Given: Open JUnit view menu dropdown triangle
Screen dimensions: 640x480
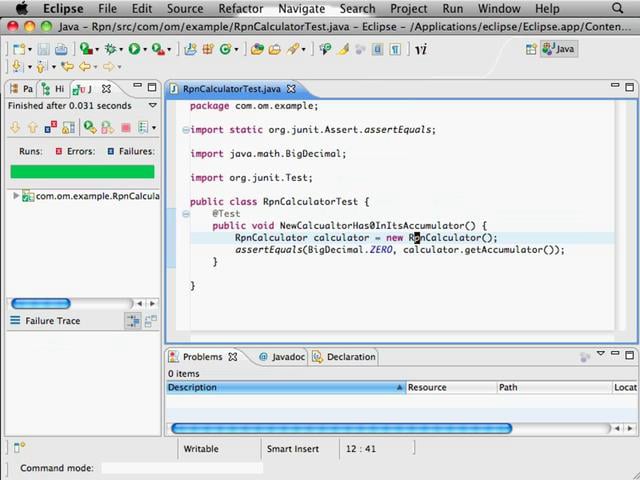Looking at the screenshot, I should coord(153,106).
